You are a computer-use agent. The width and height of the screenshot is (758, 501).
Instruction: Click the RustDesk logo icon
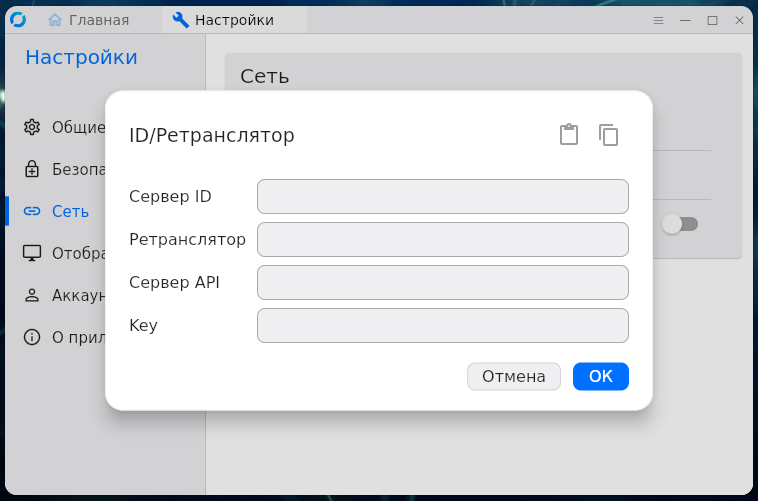click(x=18, y=19)
